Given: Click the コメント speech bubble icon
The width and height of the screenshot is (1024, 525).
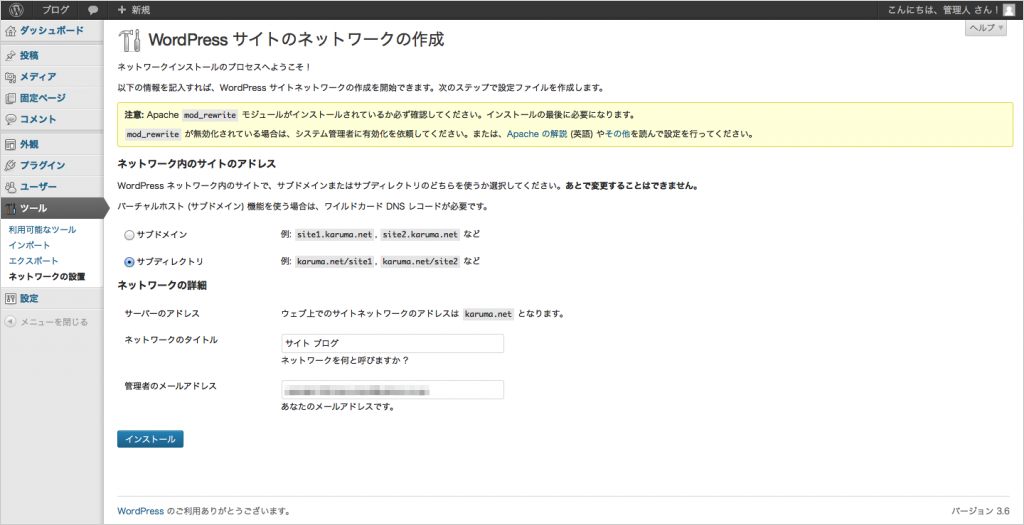Looking at the screenshot, I should pos(10,119).
